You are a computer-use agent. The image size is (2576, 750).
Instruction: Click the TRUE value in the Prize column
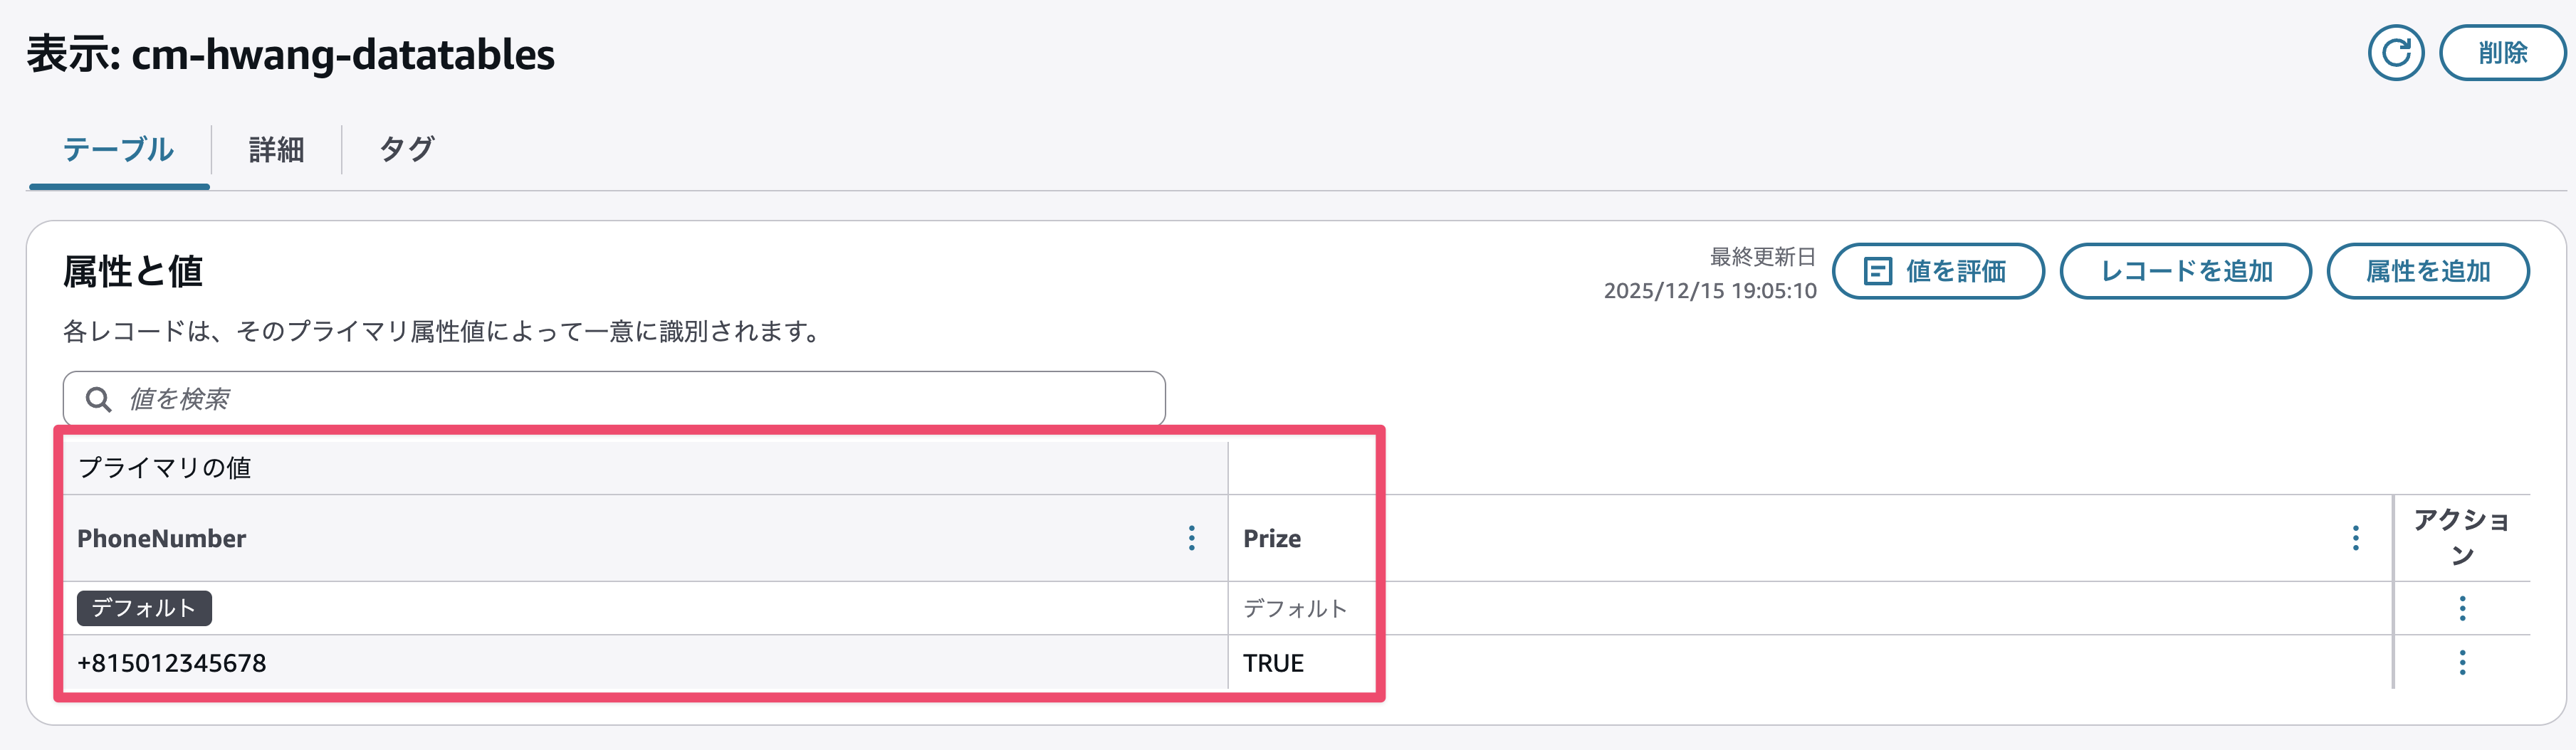point(1273,663)
